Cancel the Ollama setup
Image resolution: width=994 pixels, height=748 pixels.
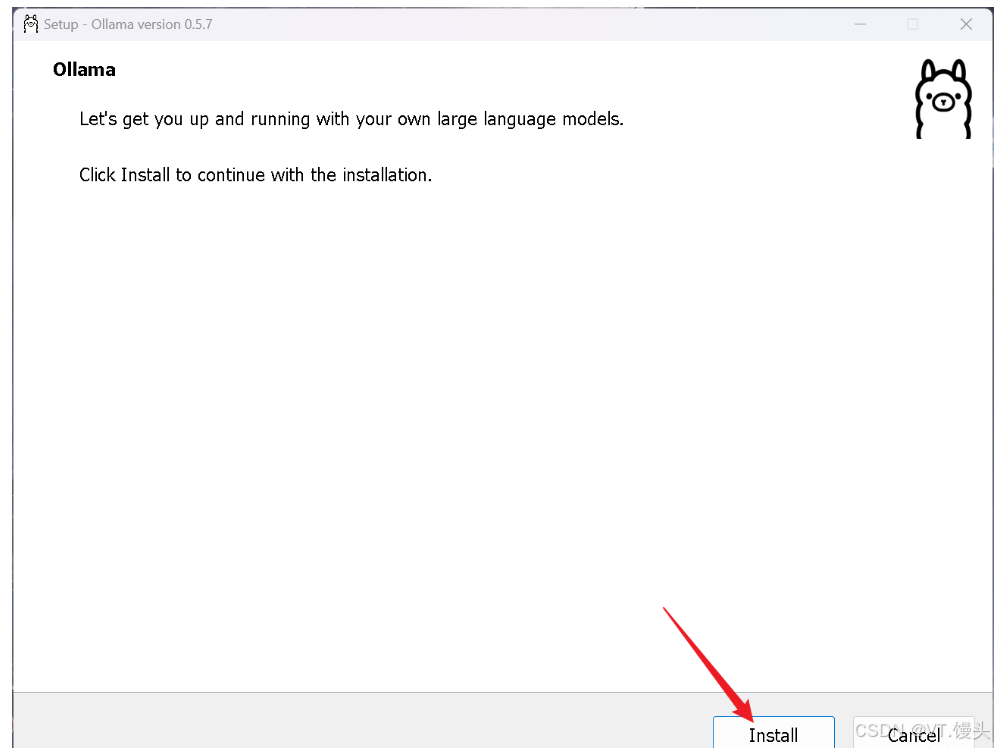tap(913, 733)
